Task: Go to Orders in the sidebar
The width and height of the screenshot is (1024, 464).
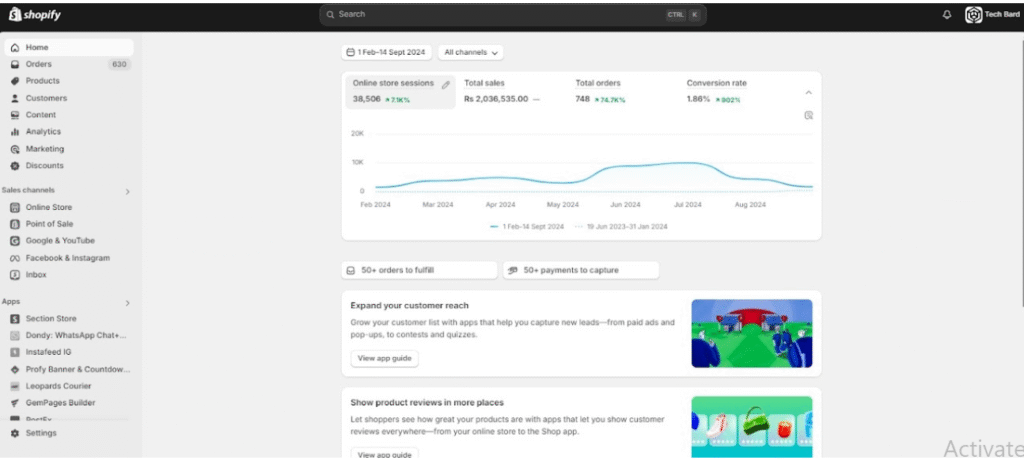Action: pos(39,64)
